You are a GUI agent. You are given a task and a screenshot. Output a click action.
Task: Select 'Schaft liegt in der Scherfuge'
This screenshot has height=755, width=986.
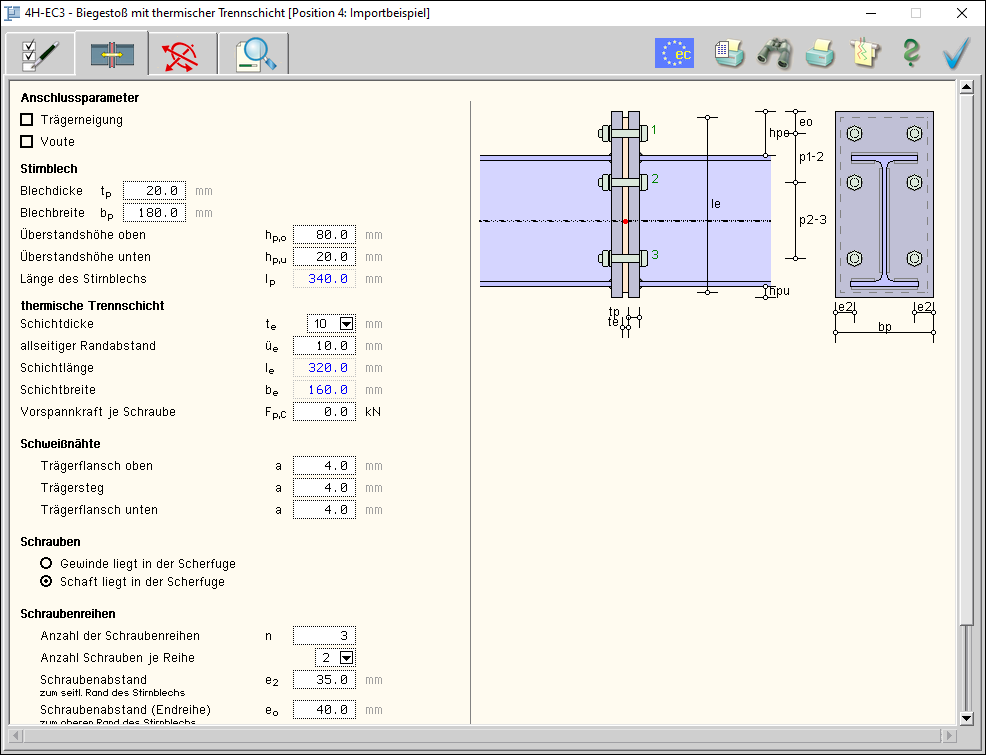point(46,582)
